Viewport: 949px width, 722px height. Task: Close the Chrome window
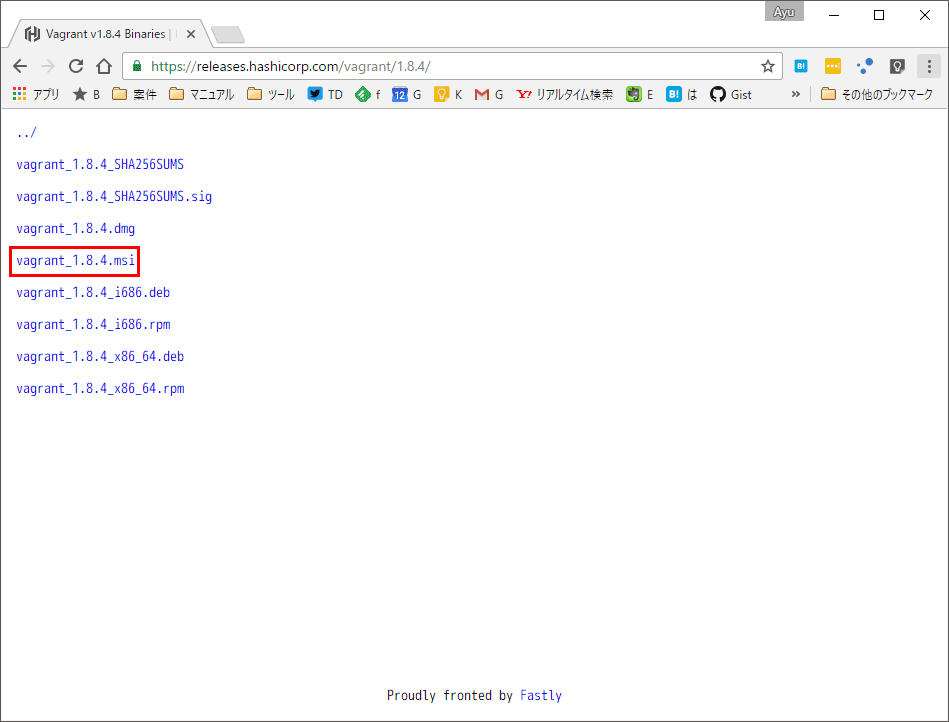click(x=925, y=15)
